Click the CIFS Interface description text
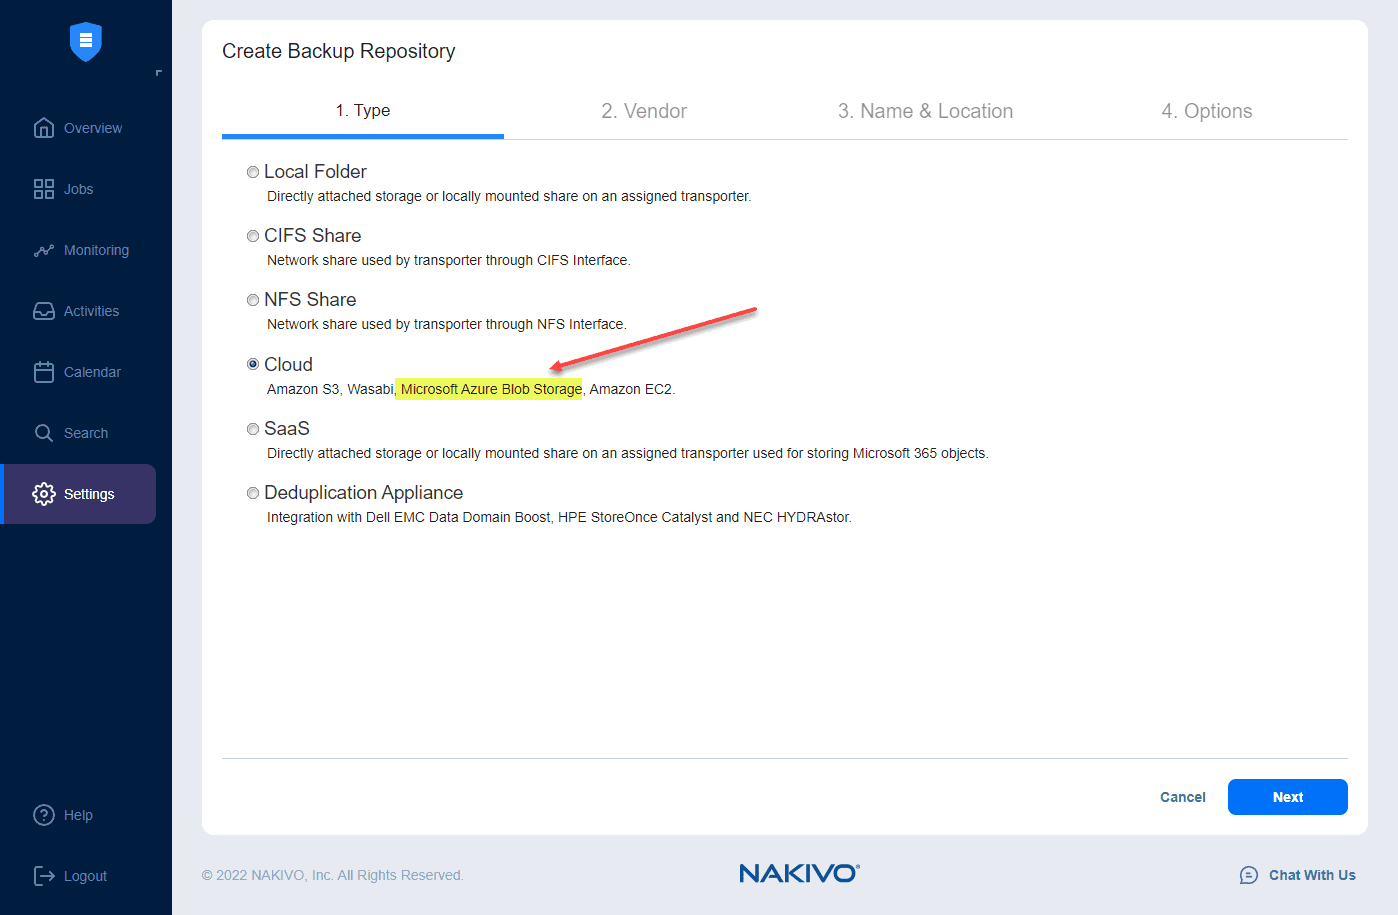This screenshot has width=1398, height=915. 449,260
